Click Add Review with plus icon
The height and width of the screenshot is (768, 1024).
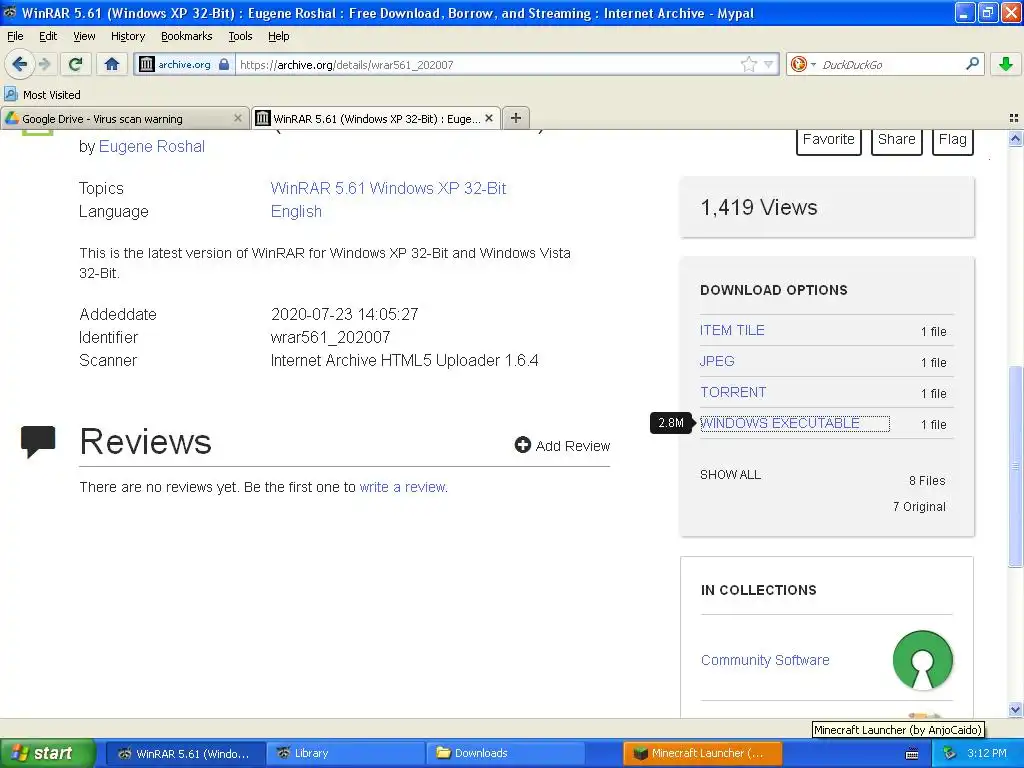pyautogui.click(x=562, y=445)
